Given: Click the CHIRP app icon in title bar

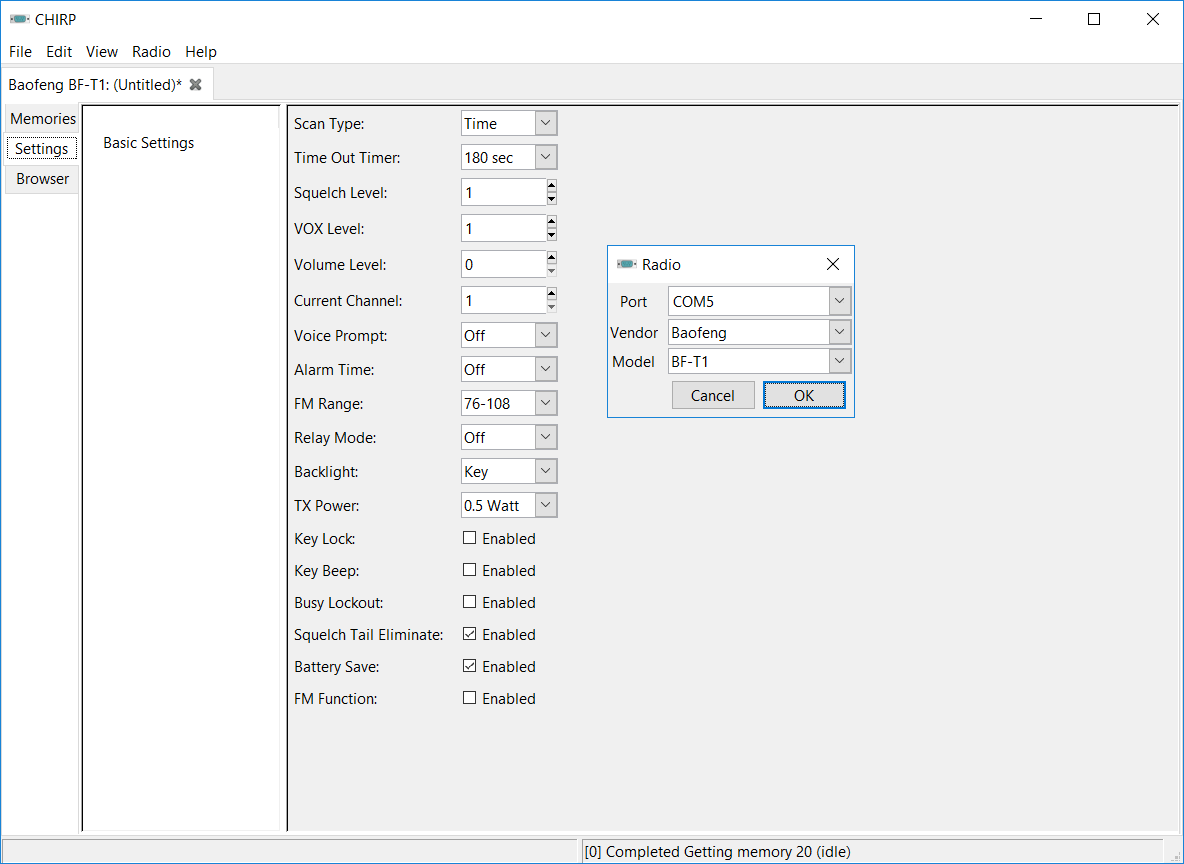Looking at the screenshot, I should 20,19.
